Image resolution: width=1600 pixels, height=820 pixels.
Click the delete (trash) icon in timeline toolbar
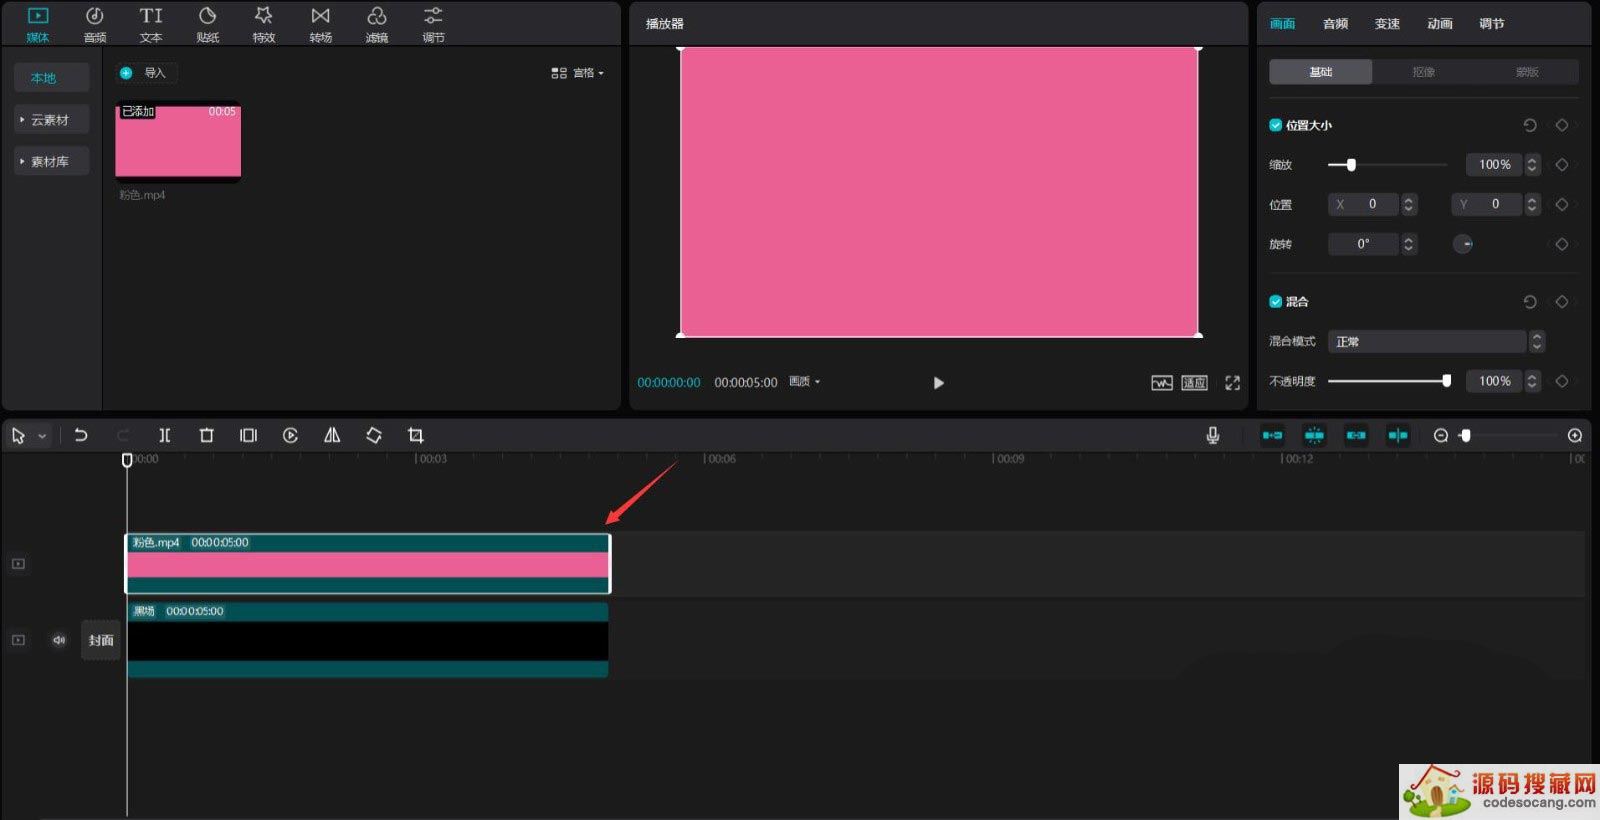coord(207,435)
